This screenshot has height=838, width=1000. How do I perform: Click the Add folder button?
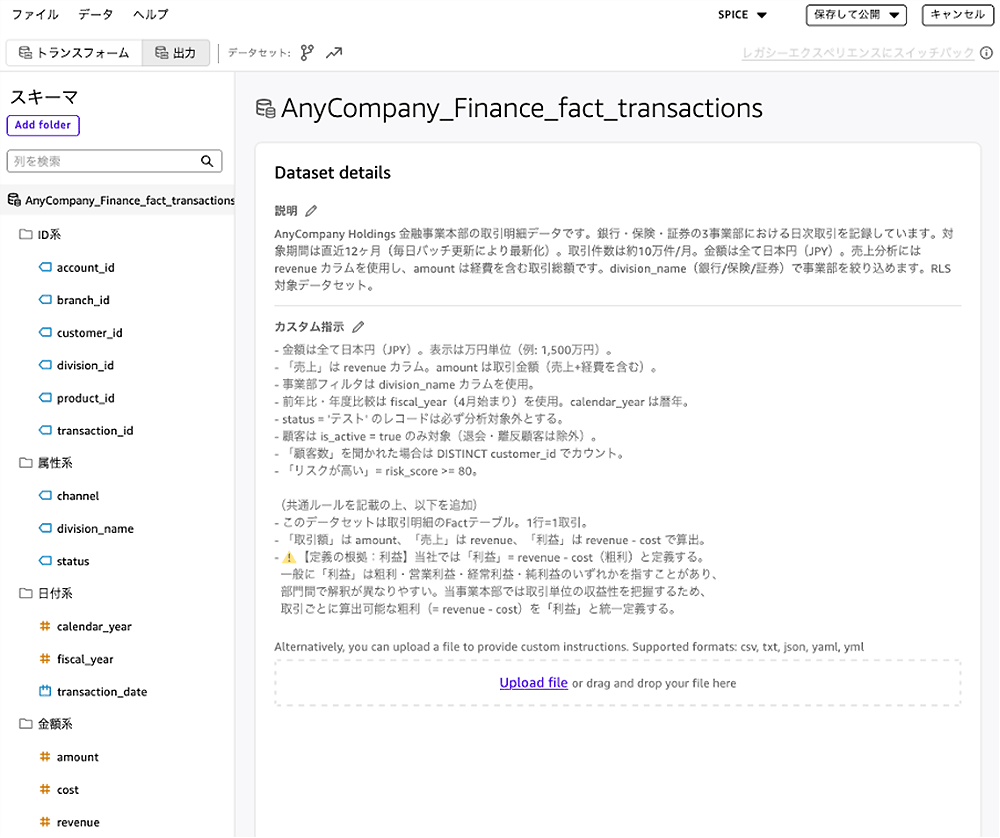[x=43, y=125]
